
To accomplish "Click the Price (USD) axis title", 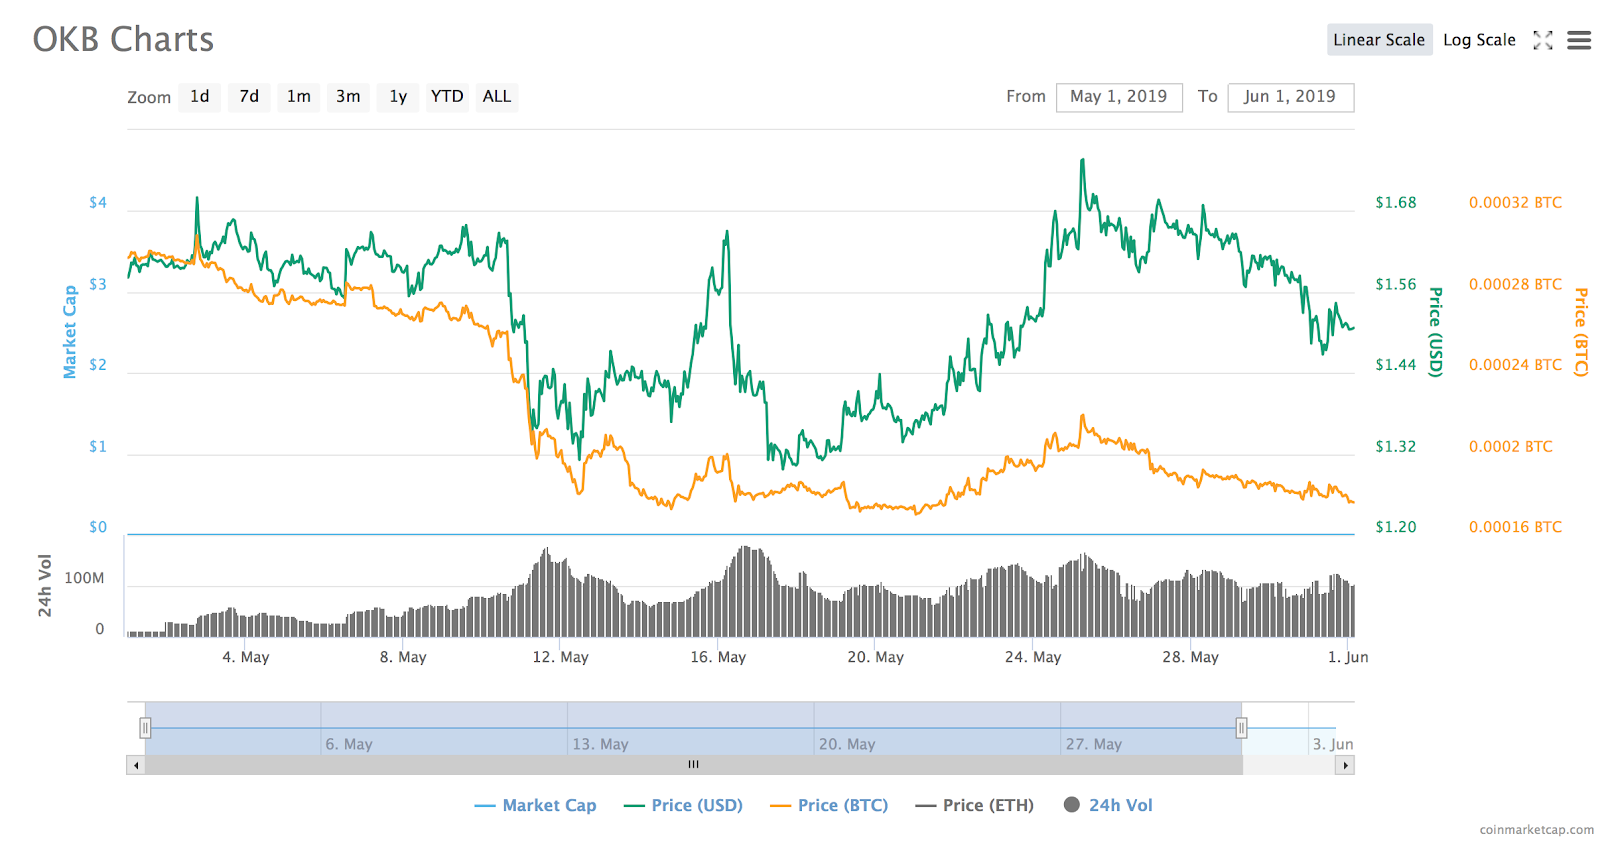I will pyautogui.click(x=1435, y=332).
